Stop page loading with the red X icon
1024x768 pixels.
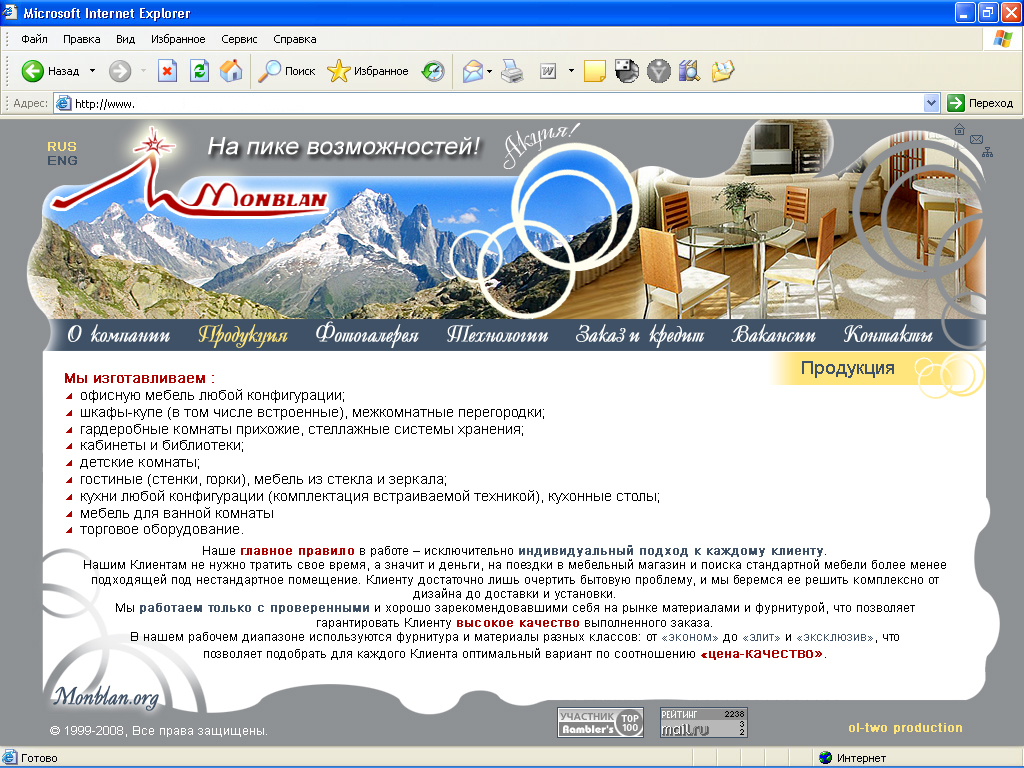(x=168, y=71)
